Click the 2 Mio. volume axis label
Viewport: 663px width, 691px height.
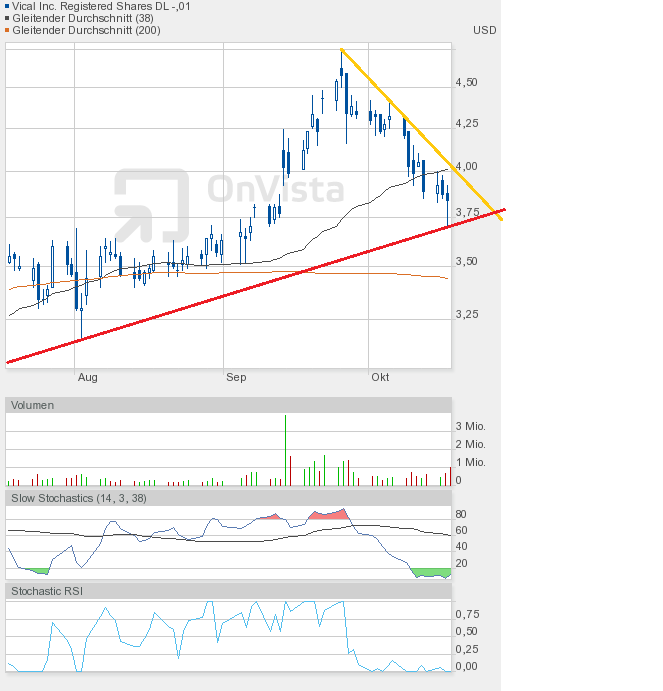(470, 444)
